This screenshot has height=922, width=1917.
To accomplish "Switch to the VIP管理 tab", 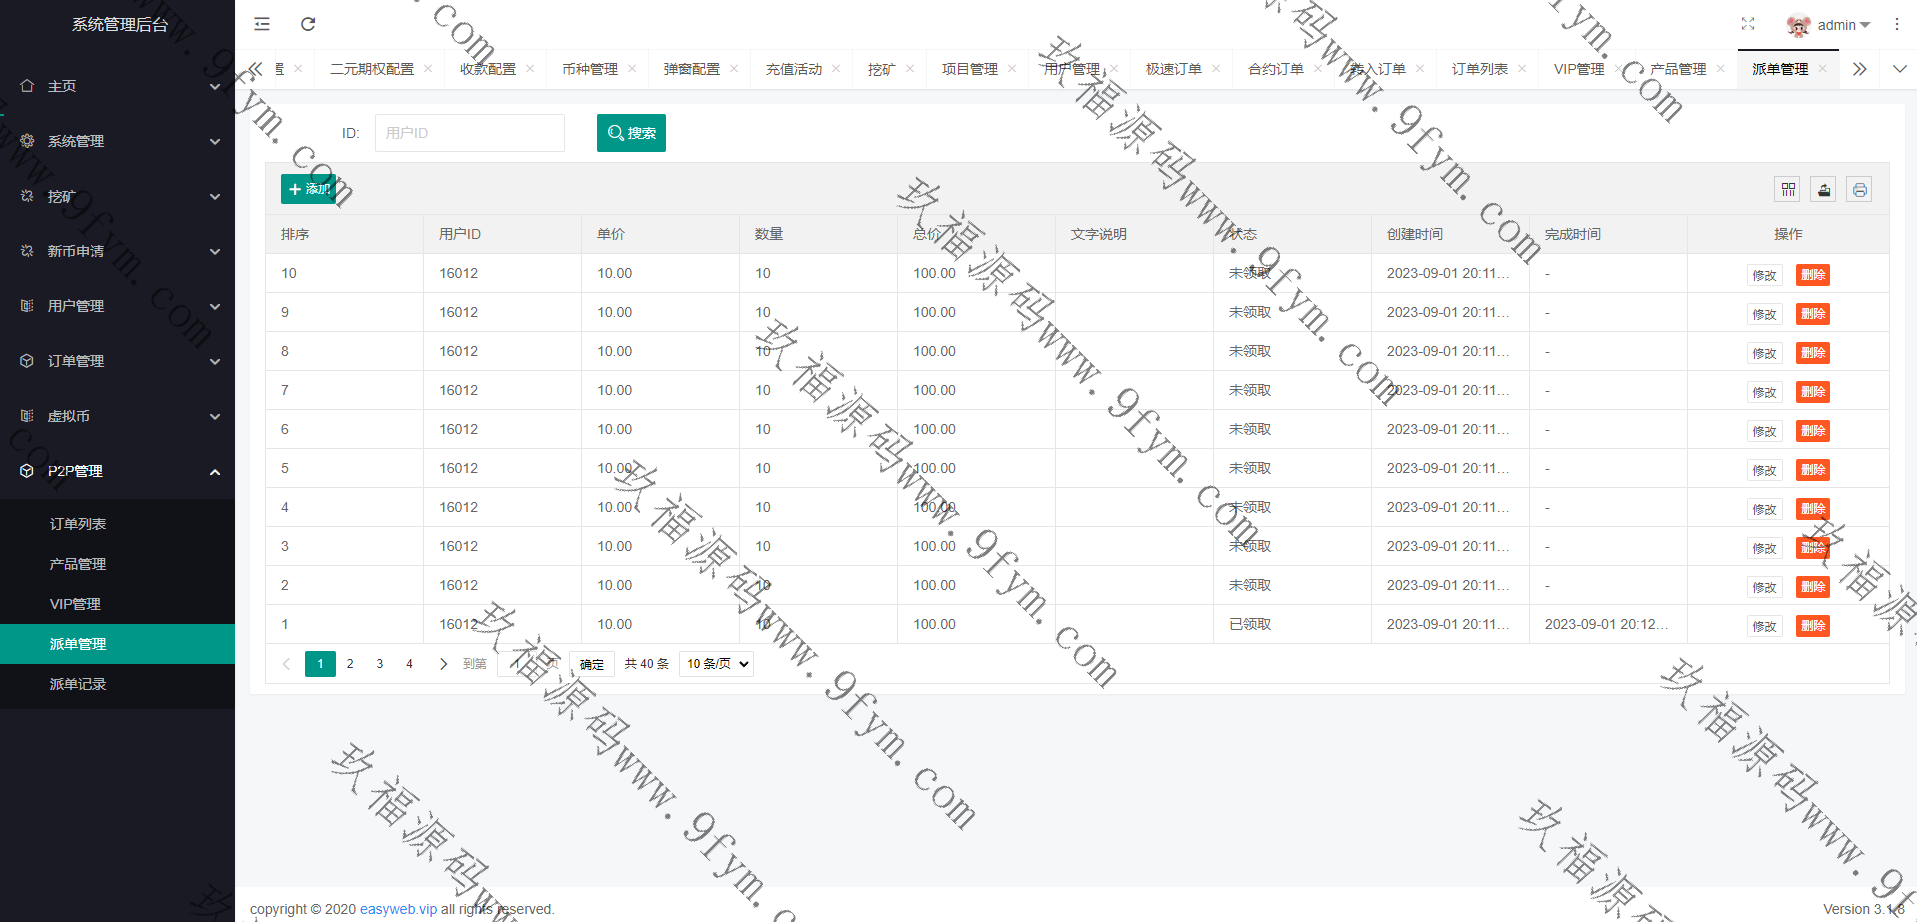I will tap(1578, 69).
